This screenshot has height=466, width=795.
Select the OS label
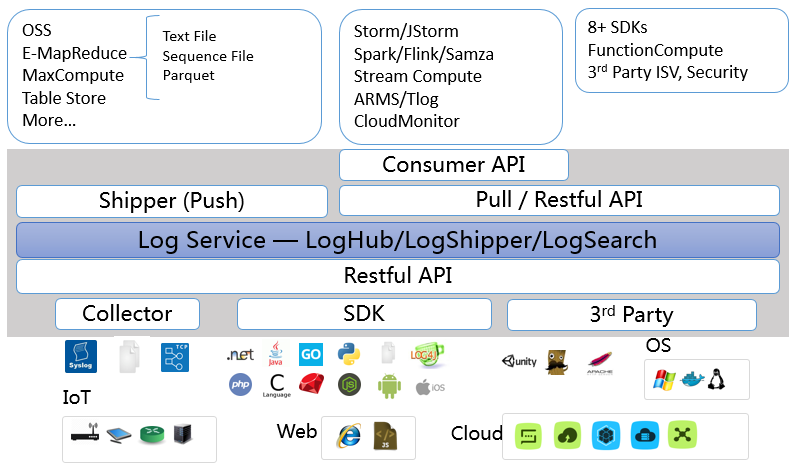click(658, 346)
